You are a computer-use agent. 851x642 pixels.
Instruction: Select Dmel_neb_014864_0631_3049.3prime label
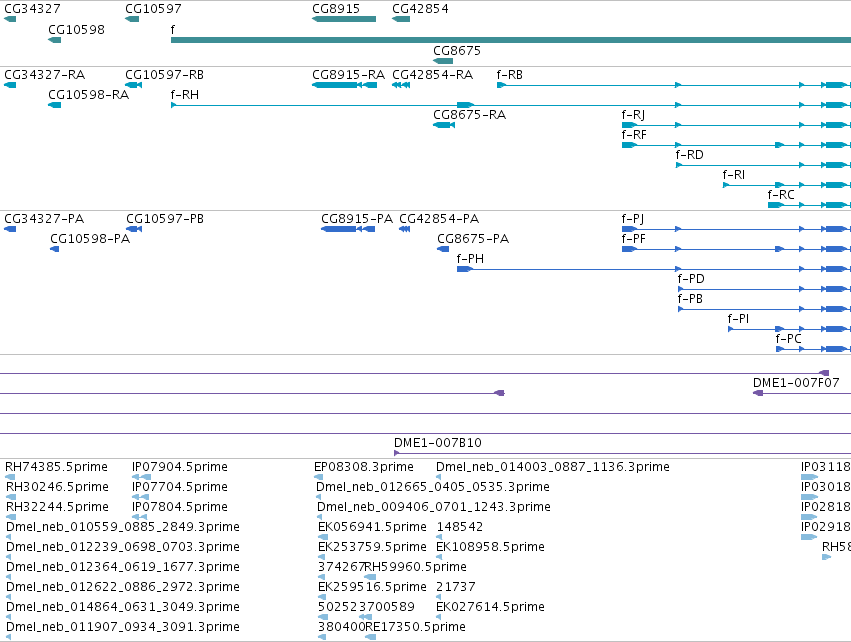123,607
